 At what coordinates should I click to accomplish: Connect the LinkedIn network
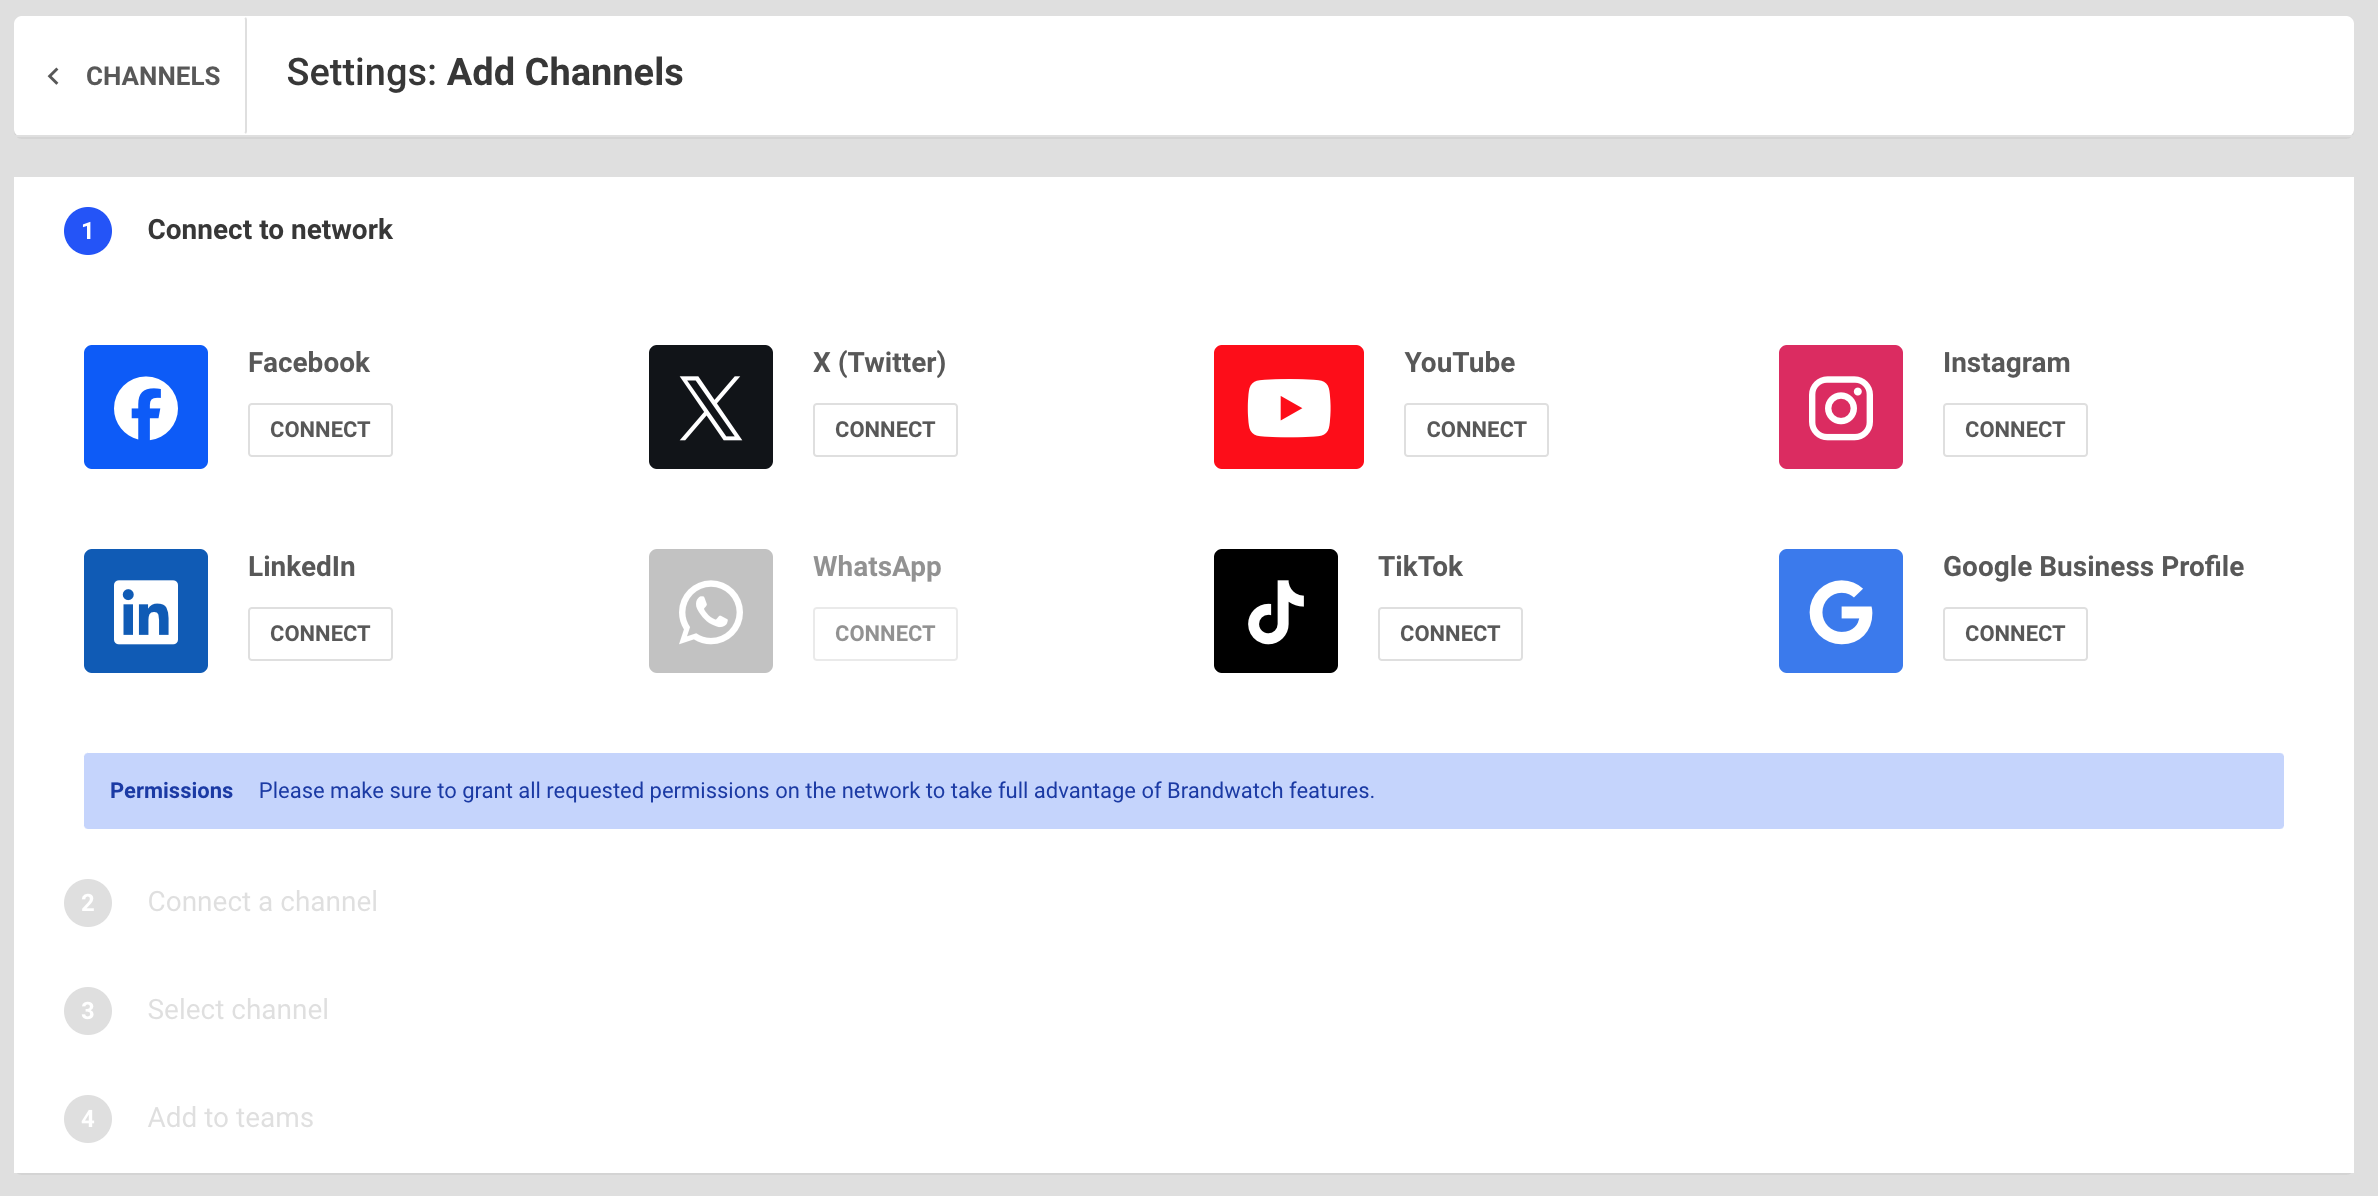320,634
